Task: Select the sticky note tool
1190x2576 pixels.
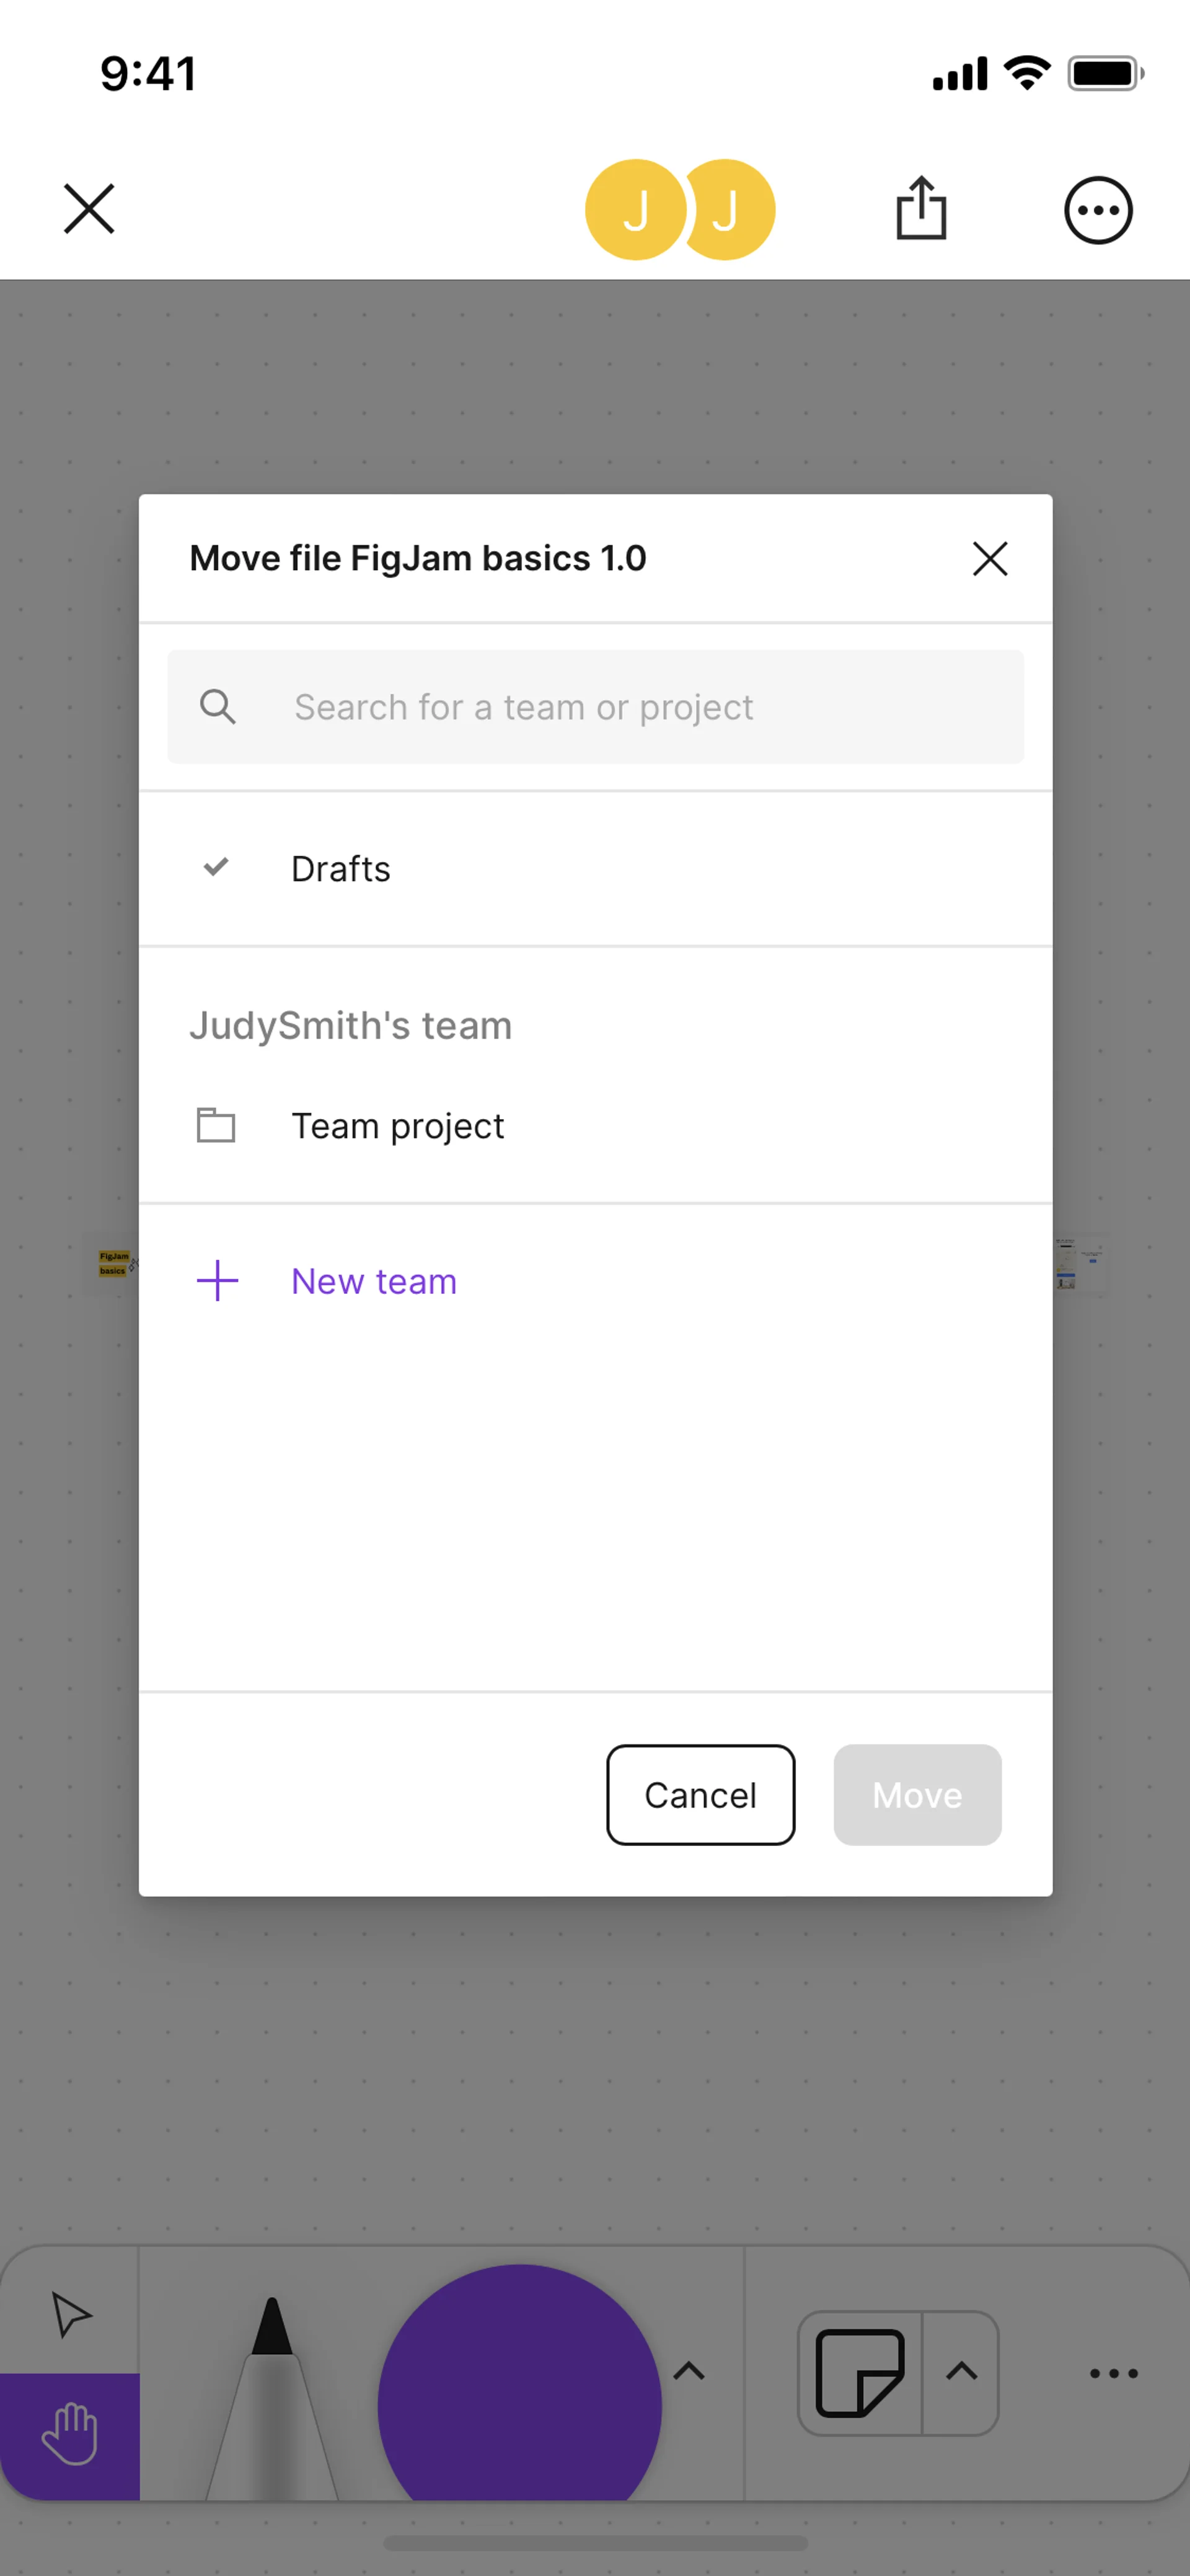Action: click(x=859, y=2372)
